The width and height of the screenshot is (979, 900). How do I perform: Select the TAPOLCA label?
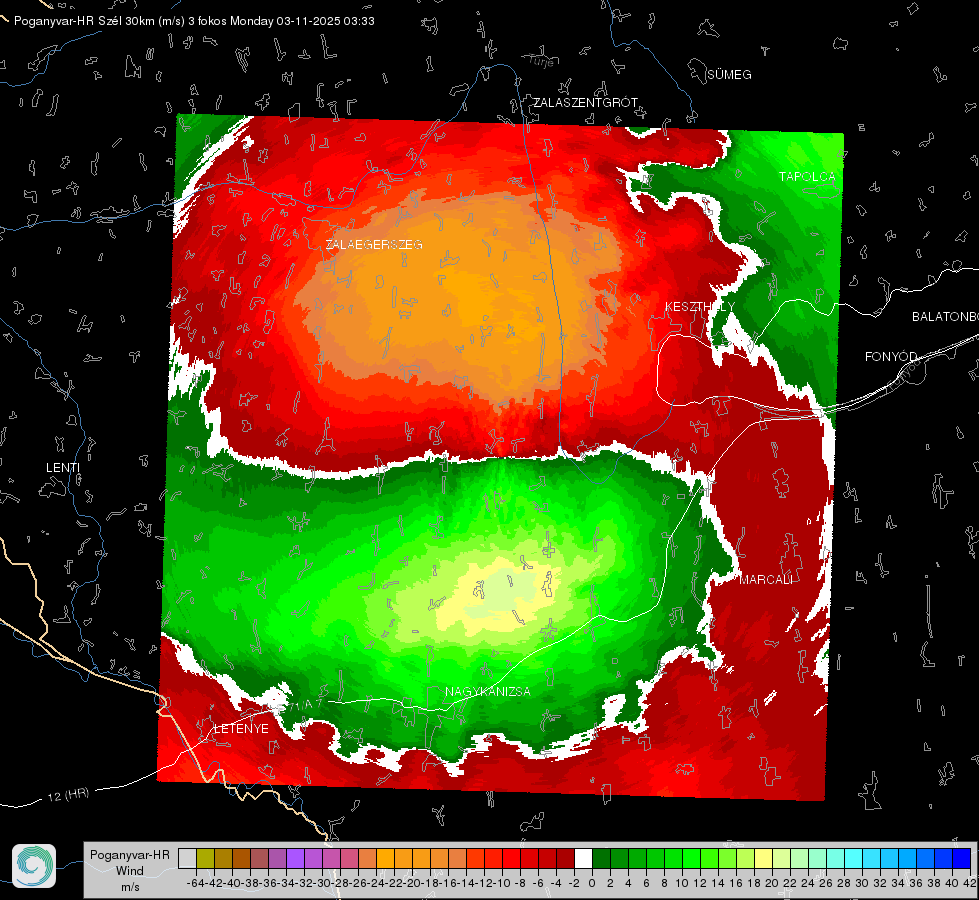coord(807,177)
